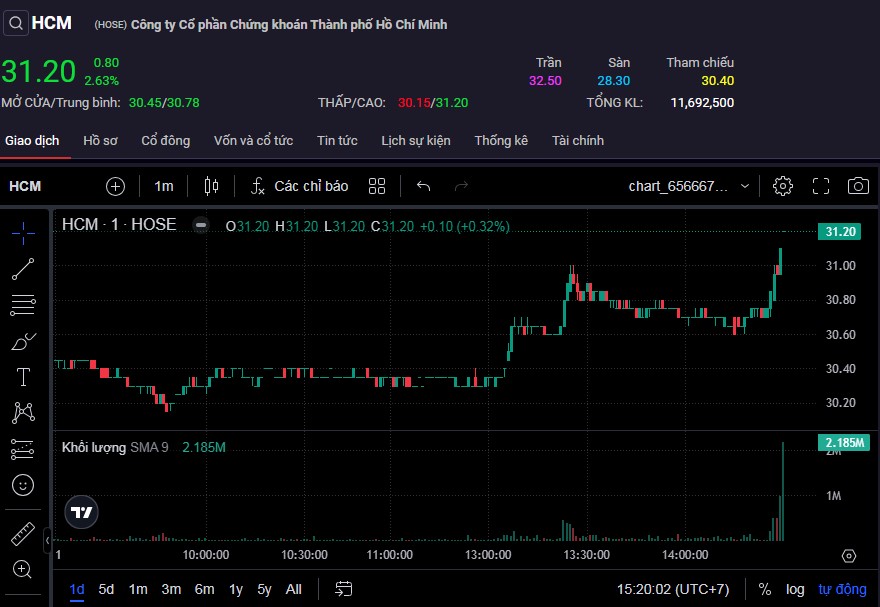Click the HCM symbol search field

[x=38, y=23]
